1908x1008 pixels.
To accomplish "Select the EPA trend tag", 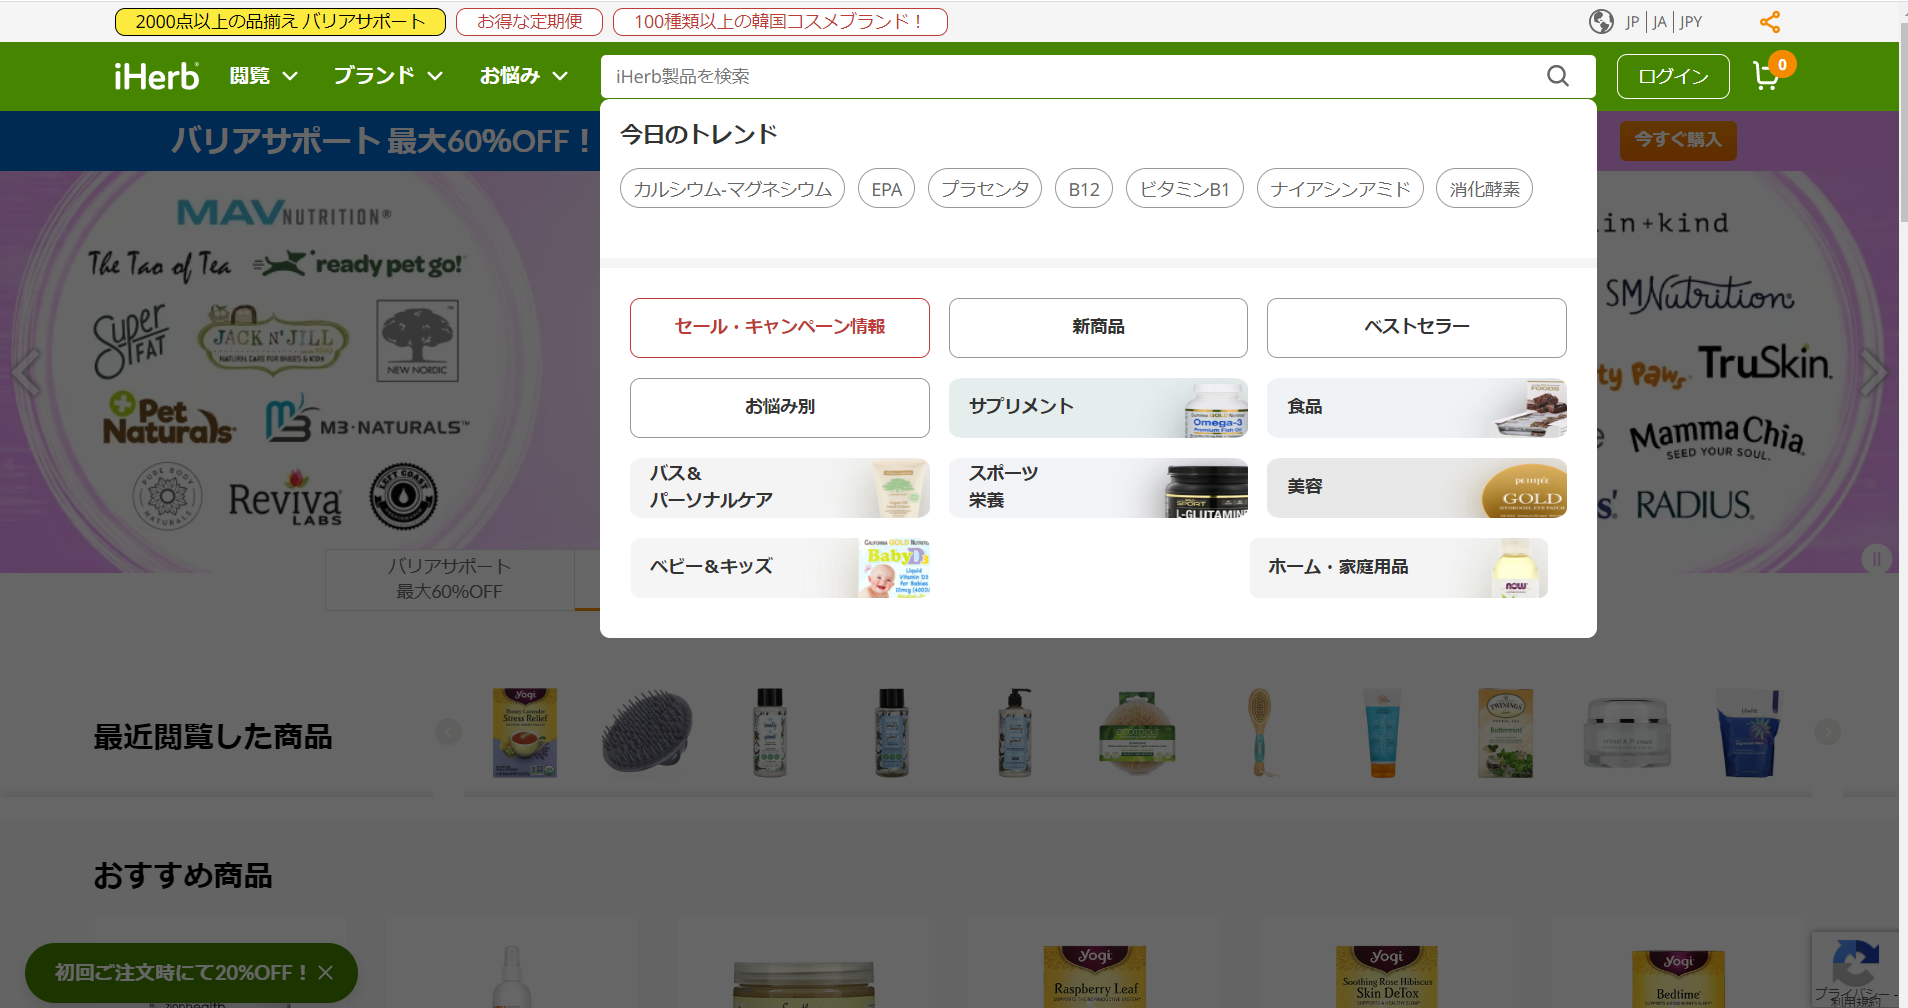I will 886,189.
